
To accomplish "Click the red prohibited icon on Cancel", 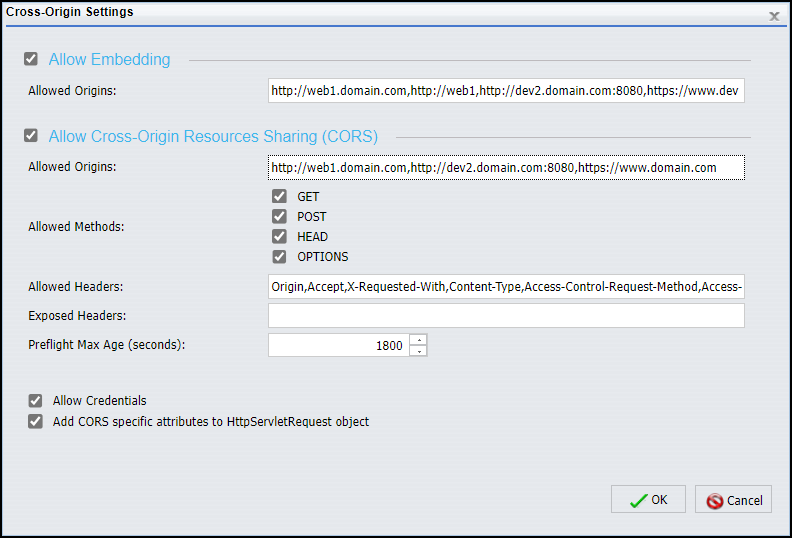I will pos(714,501).
